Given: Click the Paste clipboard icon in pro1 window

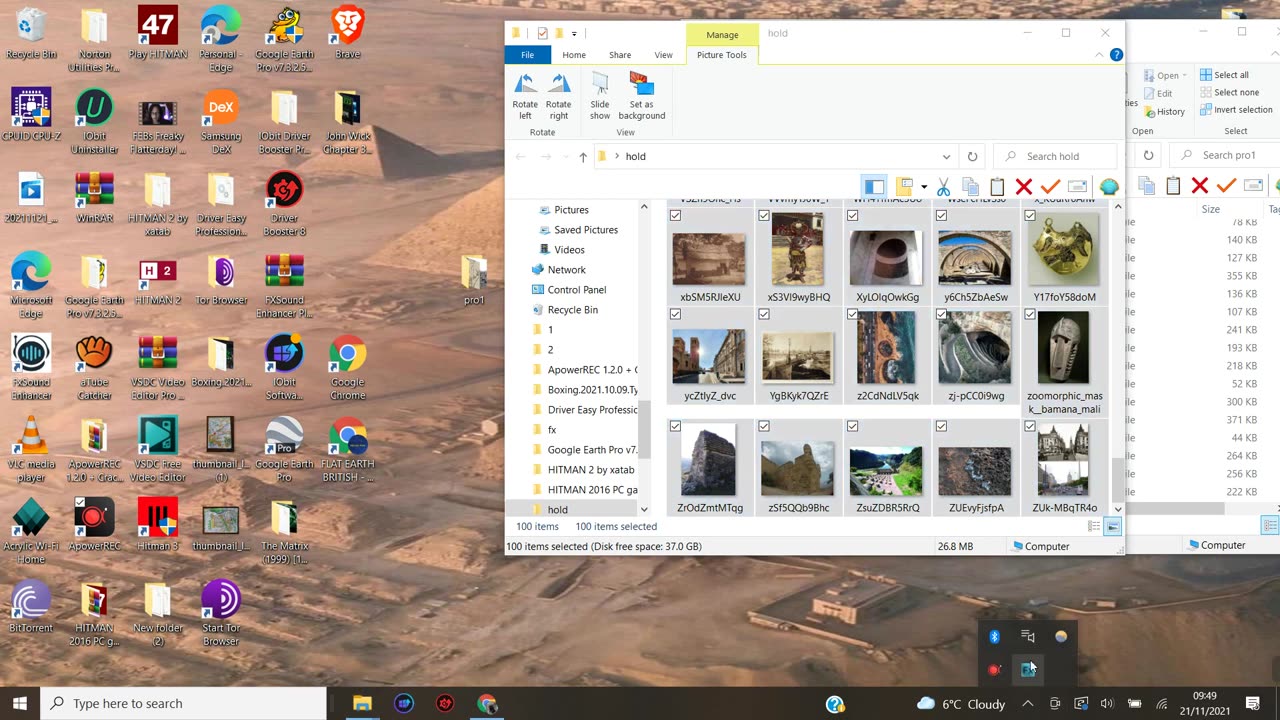Looking at the screenshot, I should click(x=1173, y=186).
